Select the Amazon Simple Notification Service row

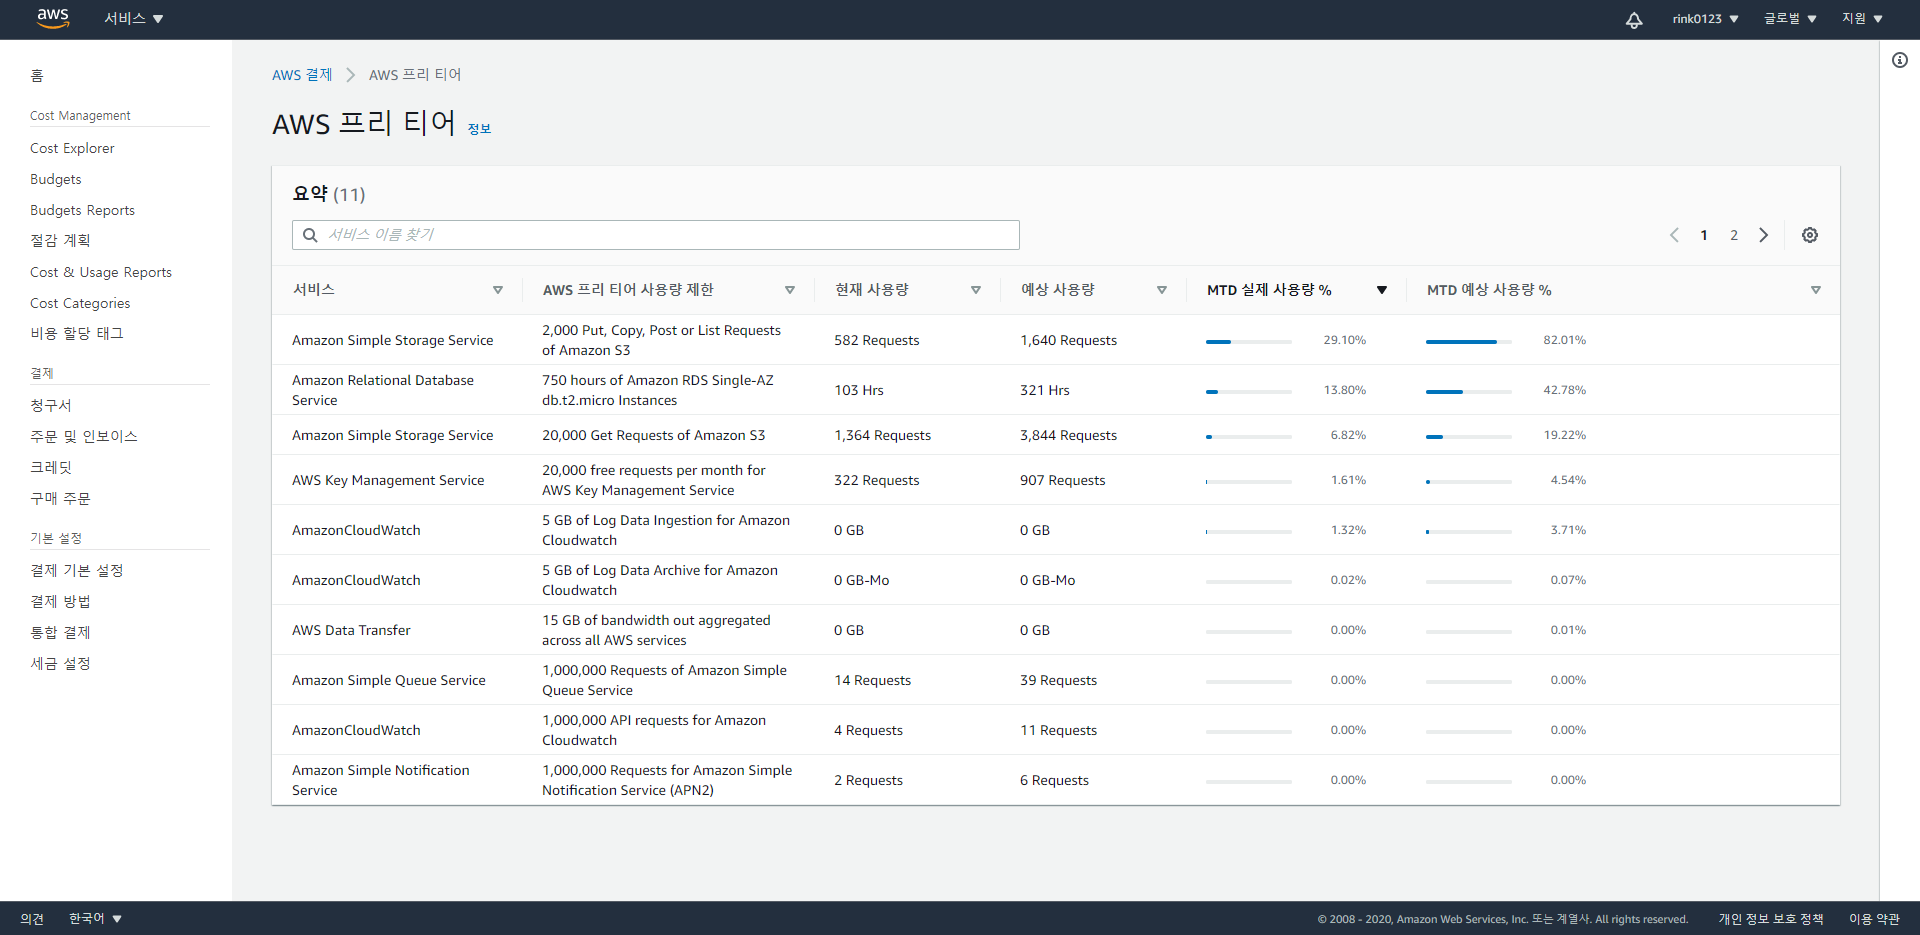[x=1055, y=780]
